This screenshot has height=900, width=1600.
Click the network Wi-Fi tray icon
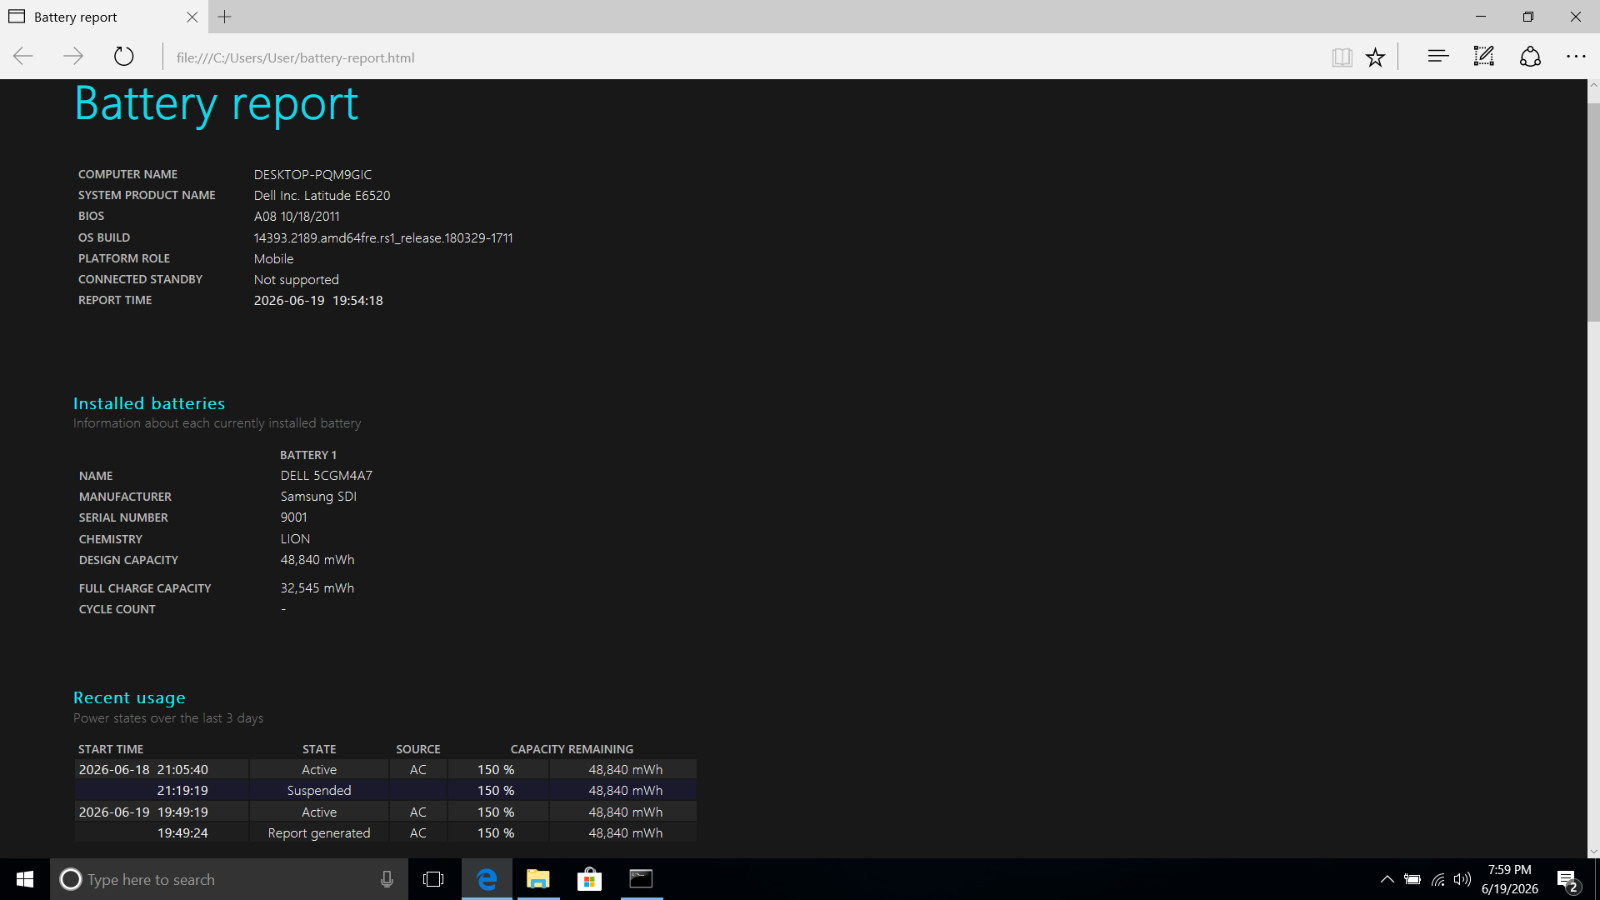(1438, 880)
